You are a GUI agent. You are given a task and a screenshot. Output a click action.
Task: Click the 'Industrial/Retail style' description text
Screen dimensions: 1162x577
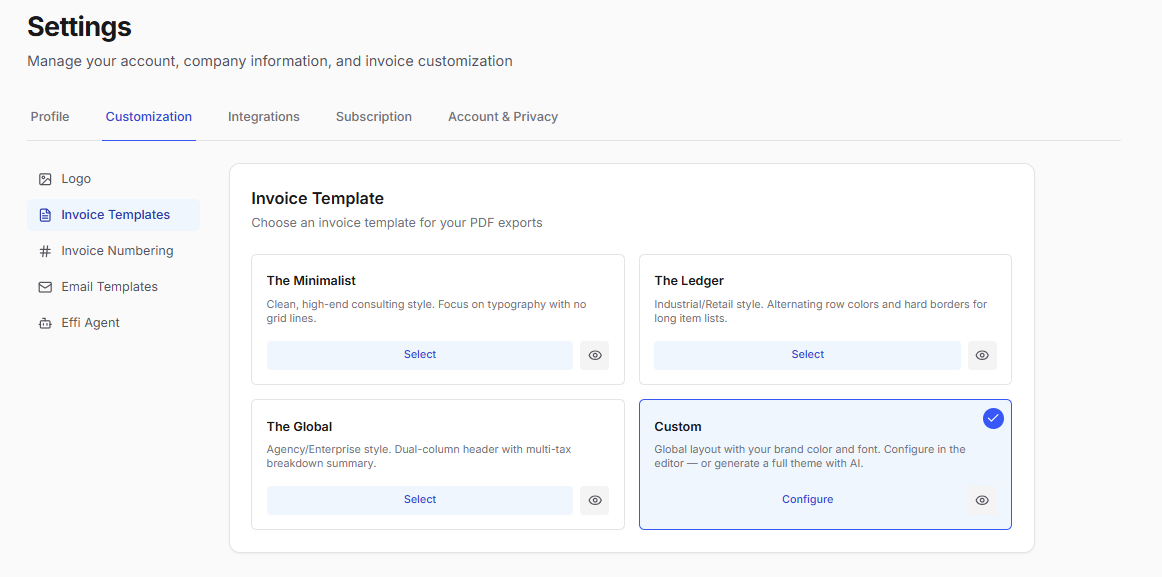tap(821, 312)
